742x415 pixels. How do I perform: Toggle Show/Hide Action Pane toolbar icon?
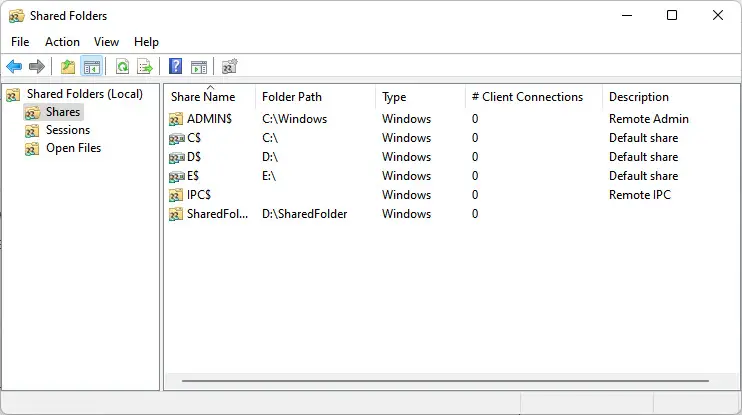point(199,67)
